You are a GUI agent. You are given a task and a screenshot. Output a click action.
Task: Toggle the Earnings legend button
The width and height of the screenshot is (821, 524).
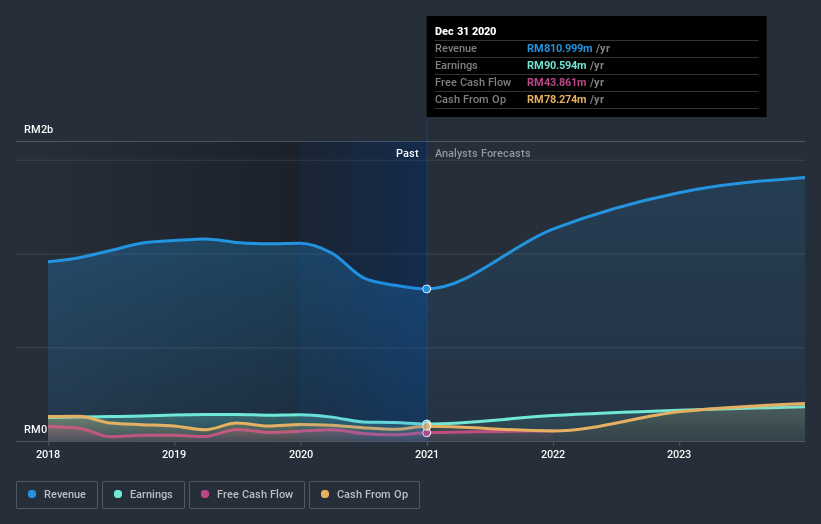point(143,495)
